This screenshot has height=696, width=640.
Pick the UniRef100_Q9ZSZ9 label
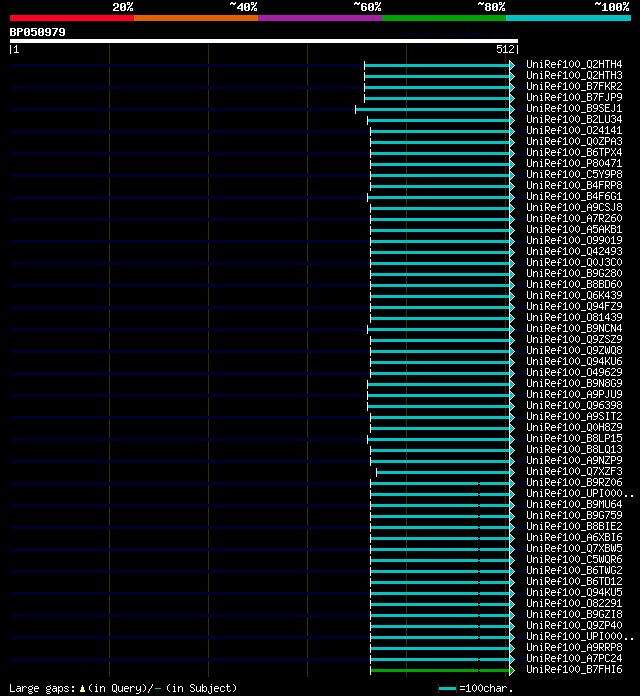(x=574, y=339)
